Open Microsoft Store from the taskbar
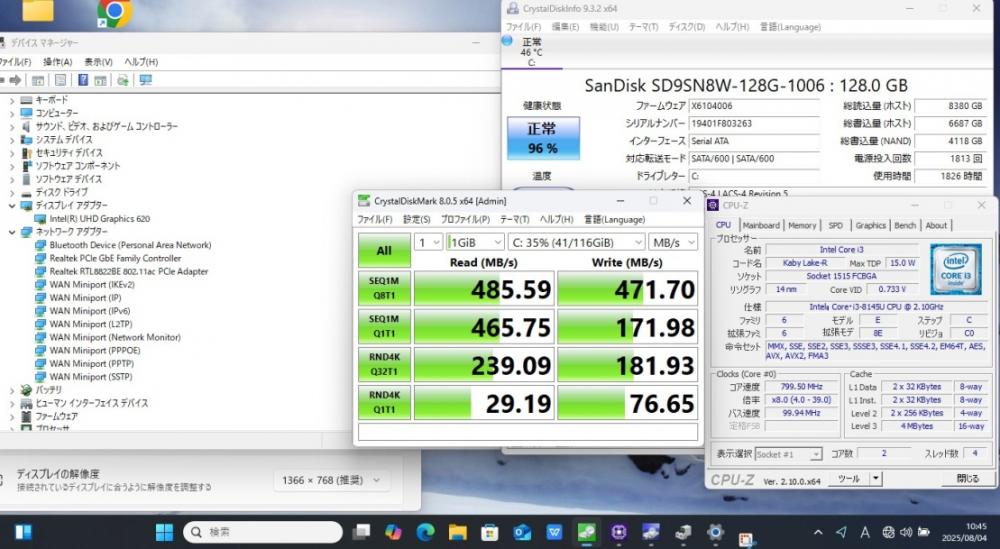The height and width of the screenshot is (549, 1000). tap(489, 532)
